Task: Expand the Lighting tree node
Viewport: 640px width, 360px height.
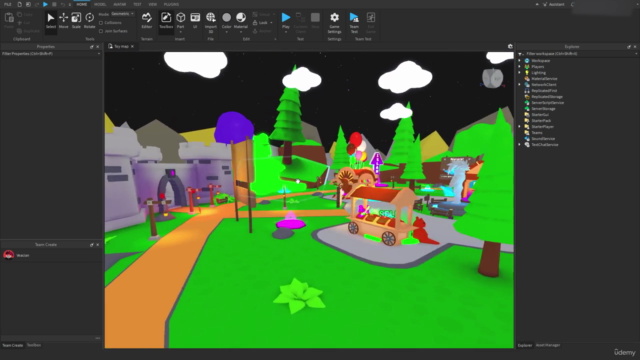Action: pos(520,73)
